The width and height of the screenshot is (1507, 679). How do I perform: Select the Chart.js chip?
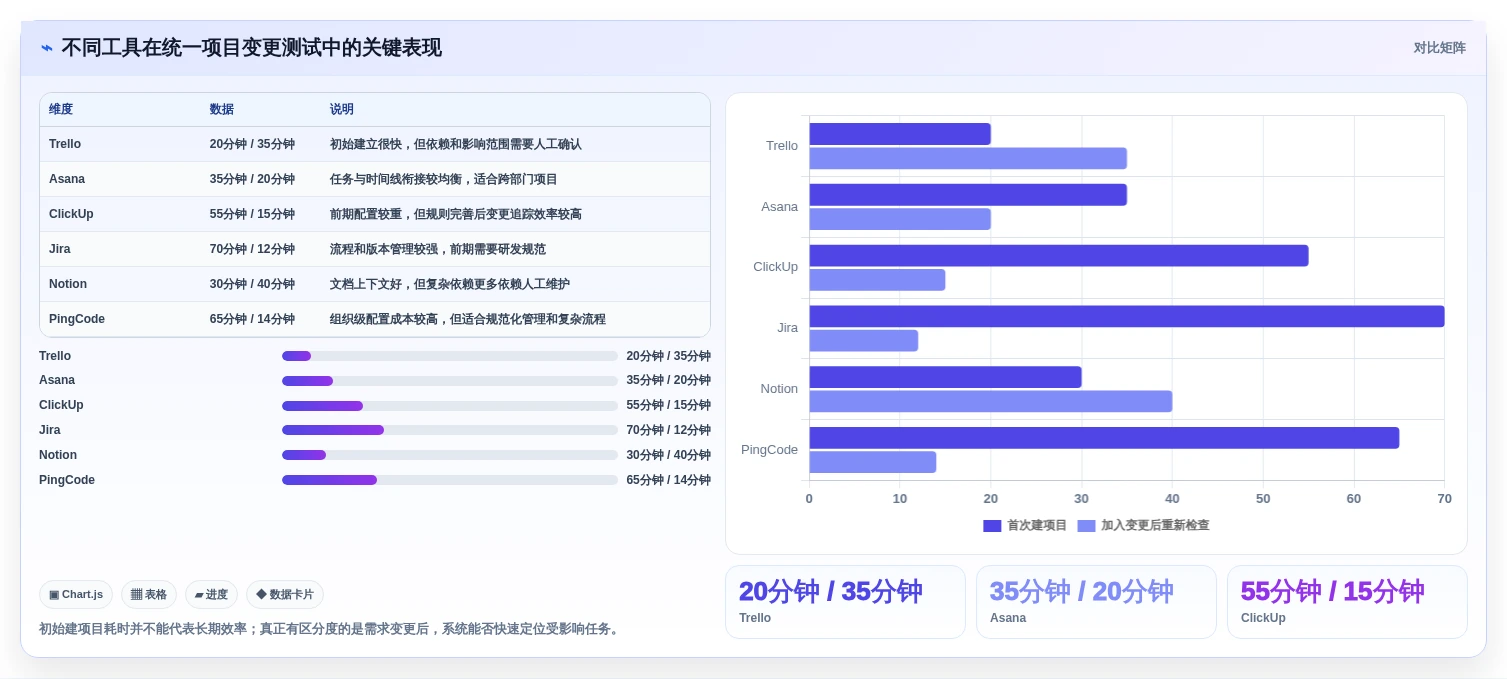(76, 594)
